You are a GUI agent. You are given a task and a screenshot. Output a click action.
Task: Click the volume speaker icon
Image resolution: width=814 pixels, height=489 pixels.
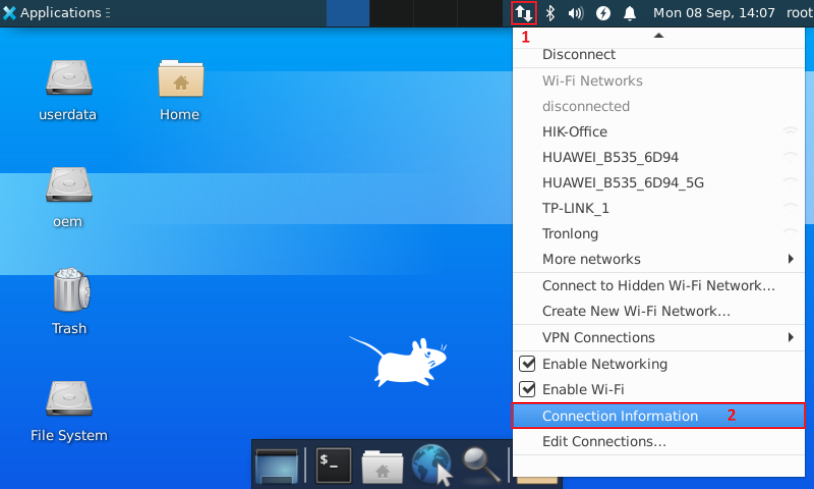click(x=576, y=13)
